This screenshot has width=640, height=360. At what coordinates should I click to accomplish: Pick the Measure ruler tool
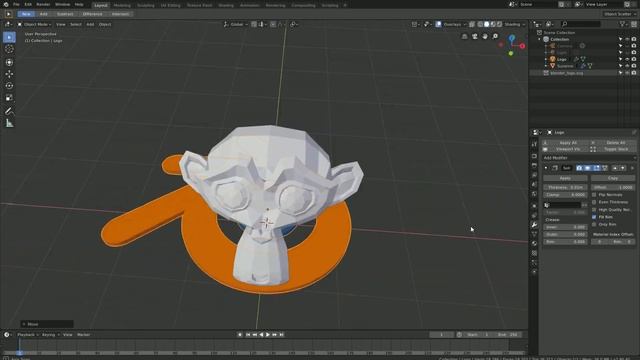tap(9, 123)
